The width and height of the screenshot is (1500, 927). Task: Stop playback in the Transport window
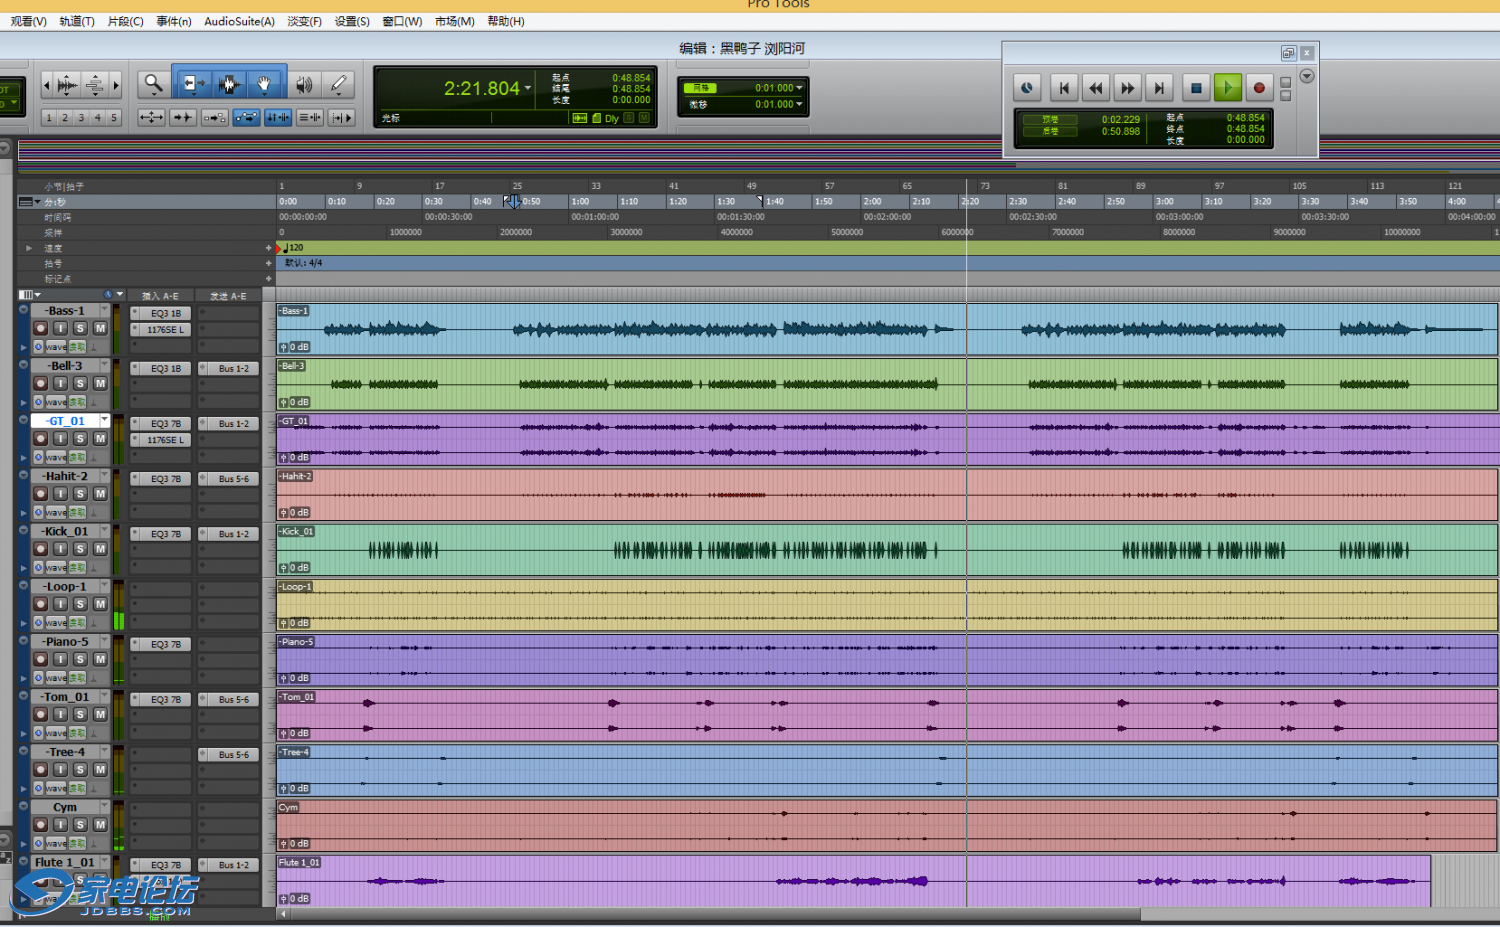[1196, 88]
